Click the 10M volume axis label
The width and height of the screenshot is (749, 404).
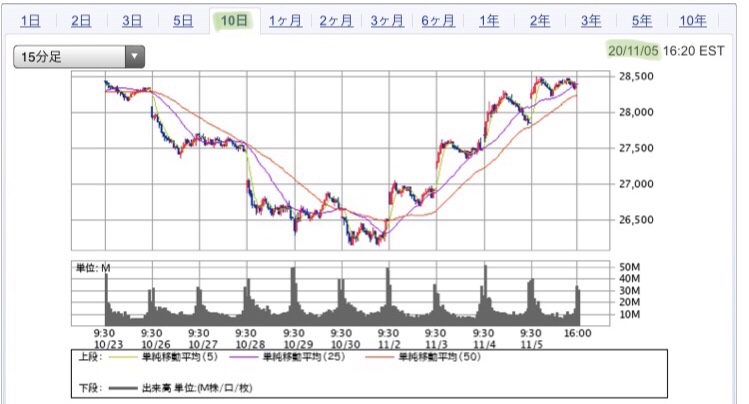pyautogui.click(x=630, y=315)
